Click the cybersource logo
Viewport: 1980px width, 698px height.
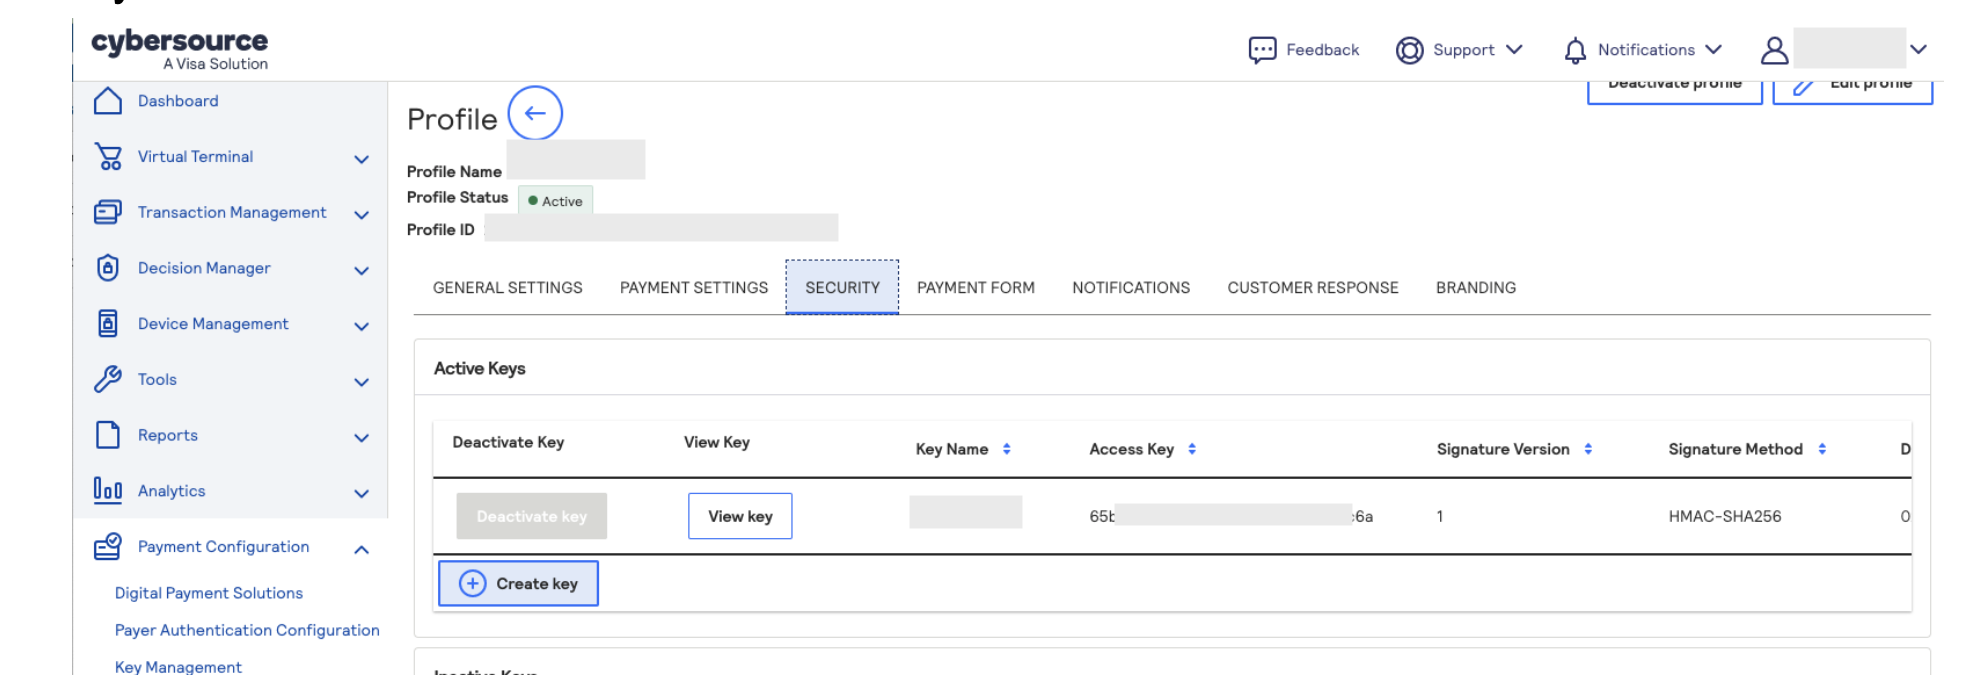(180, 49)
